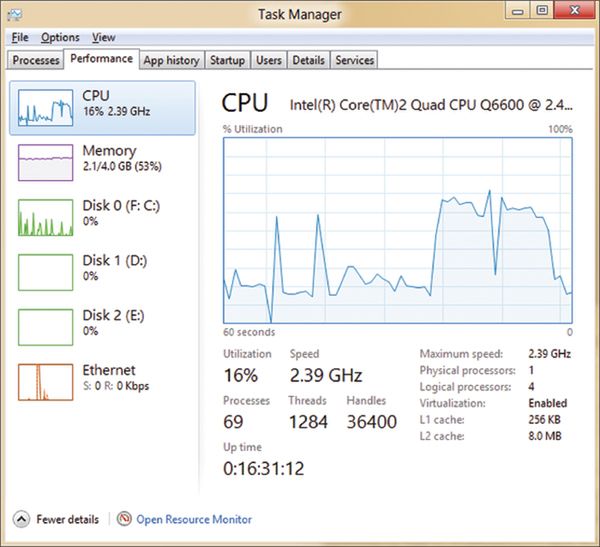
Task: Select the Disk 1 (D:) graph thumbnail
Action: click(46, 272)
